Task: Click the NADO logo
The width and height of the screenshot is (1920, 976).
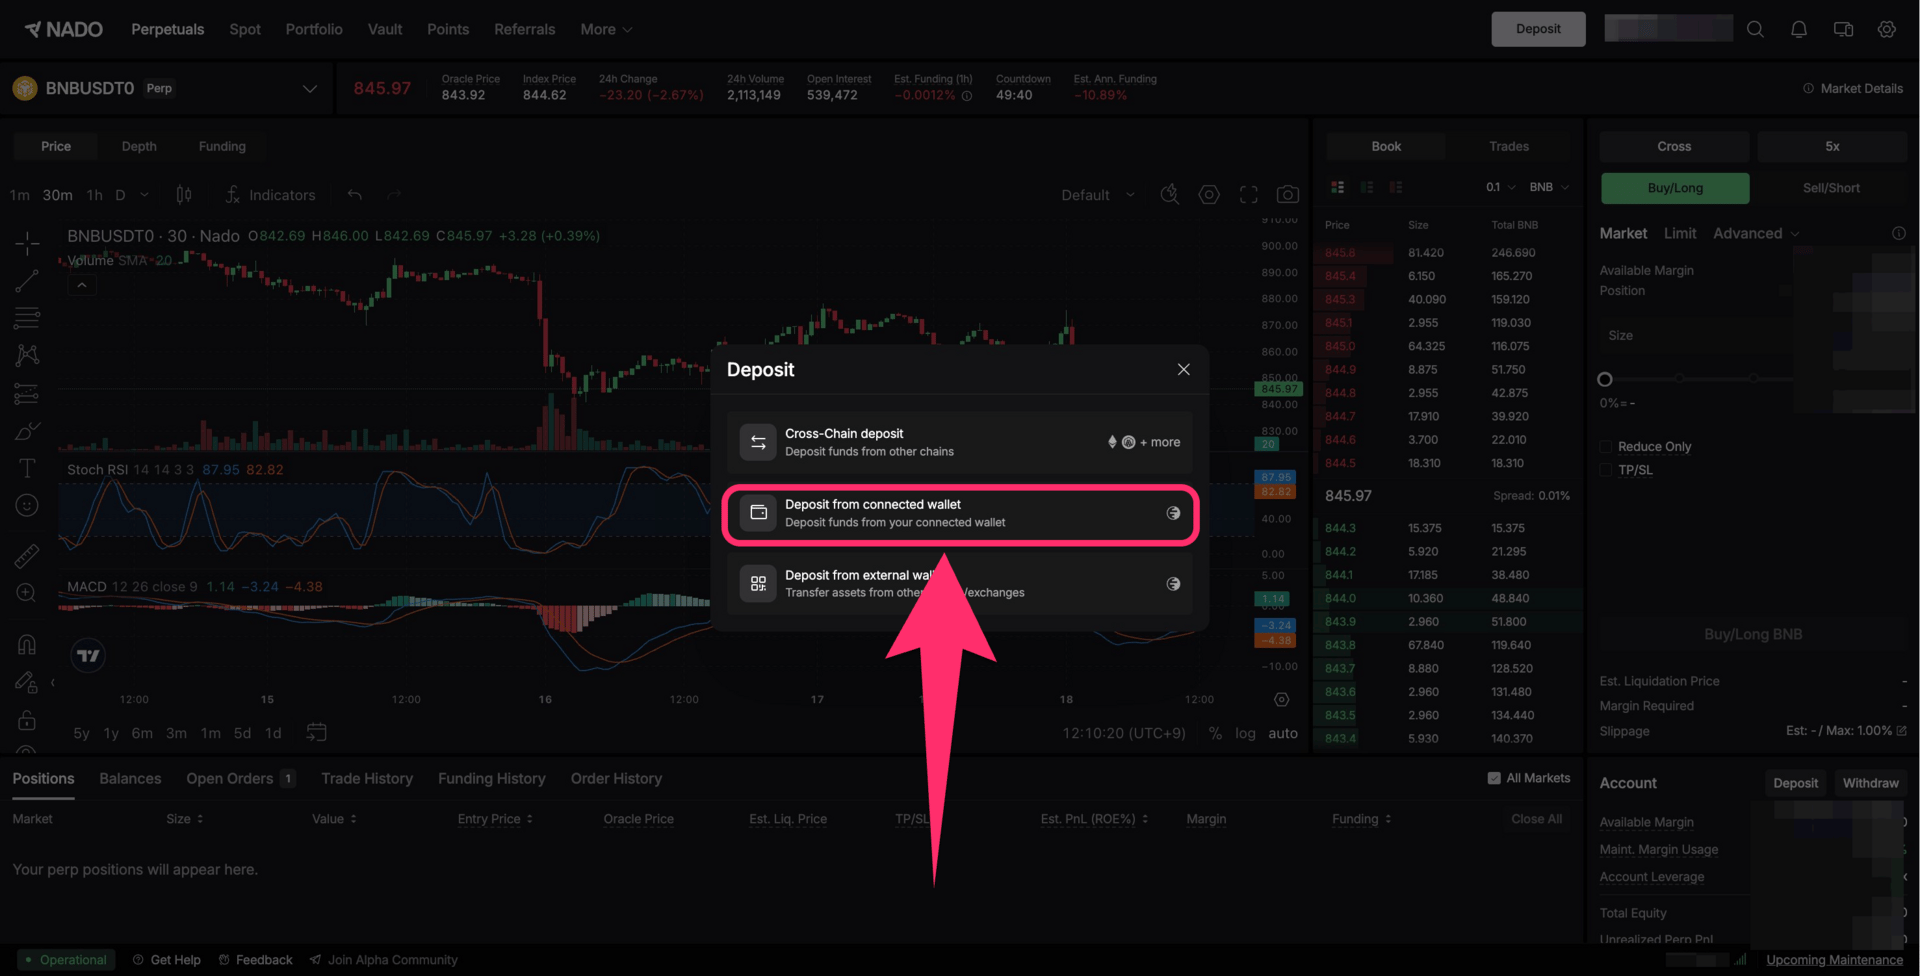Action: click(64, 29)
